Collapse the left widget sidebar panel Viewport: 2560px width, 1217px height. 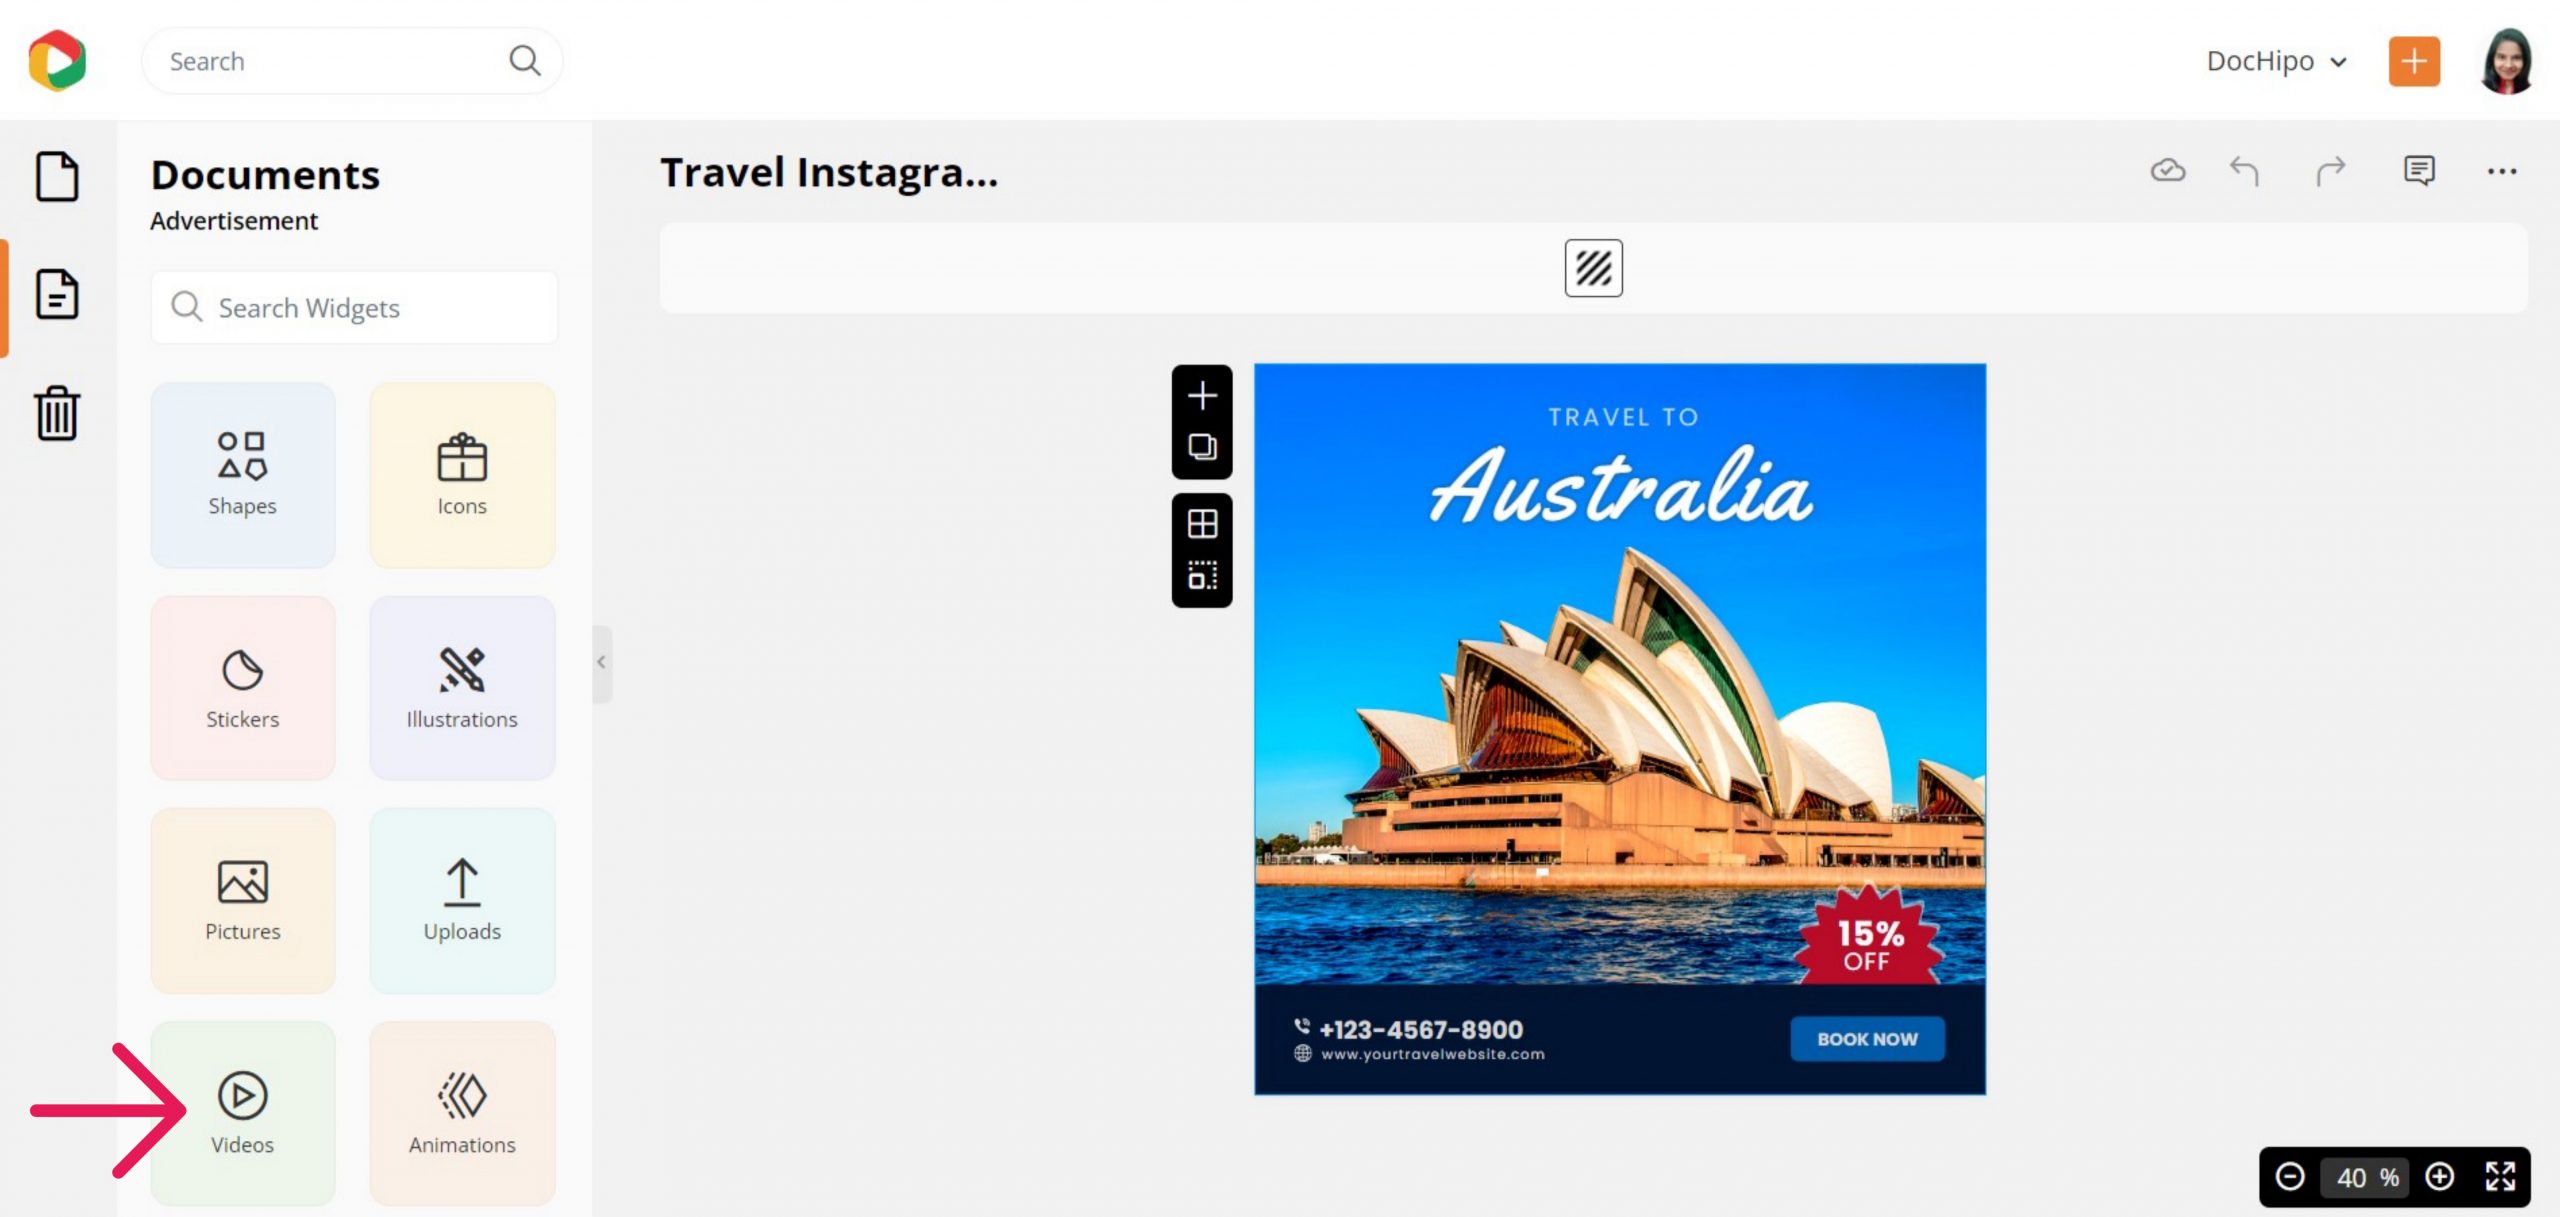pos(601,662)
